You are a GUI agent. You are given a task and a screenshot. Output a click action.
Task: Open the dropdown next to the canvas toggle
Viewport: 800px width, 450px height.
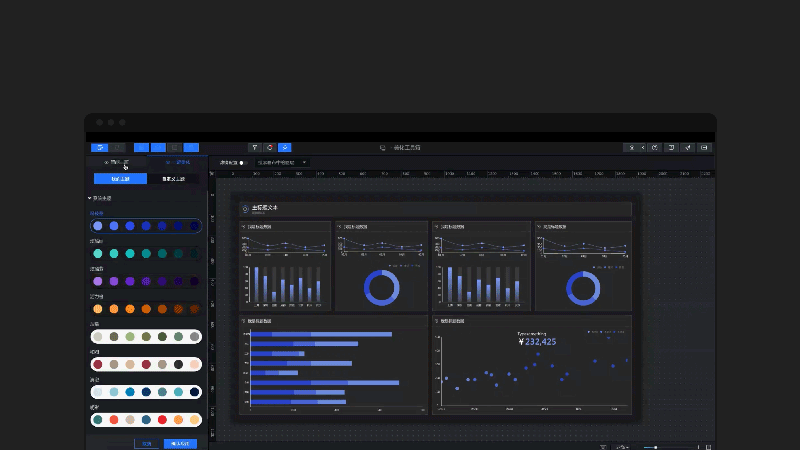click(282, 163)
